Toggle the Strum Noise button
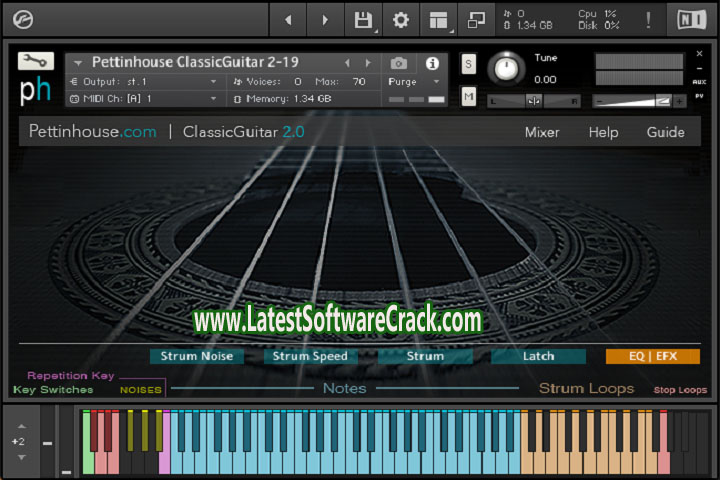720x480 pixels. tap(197, 356)
